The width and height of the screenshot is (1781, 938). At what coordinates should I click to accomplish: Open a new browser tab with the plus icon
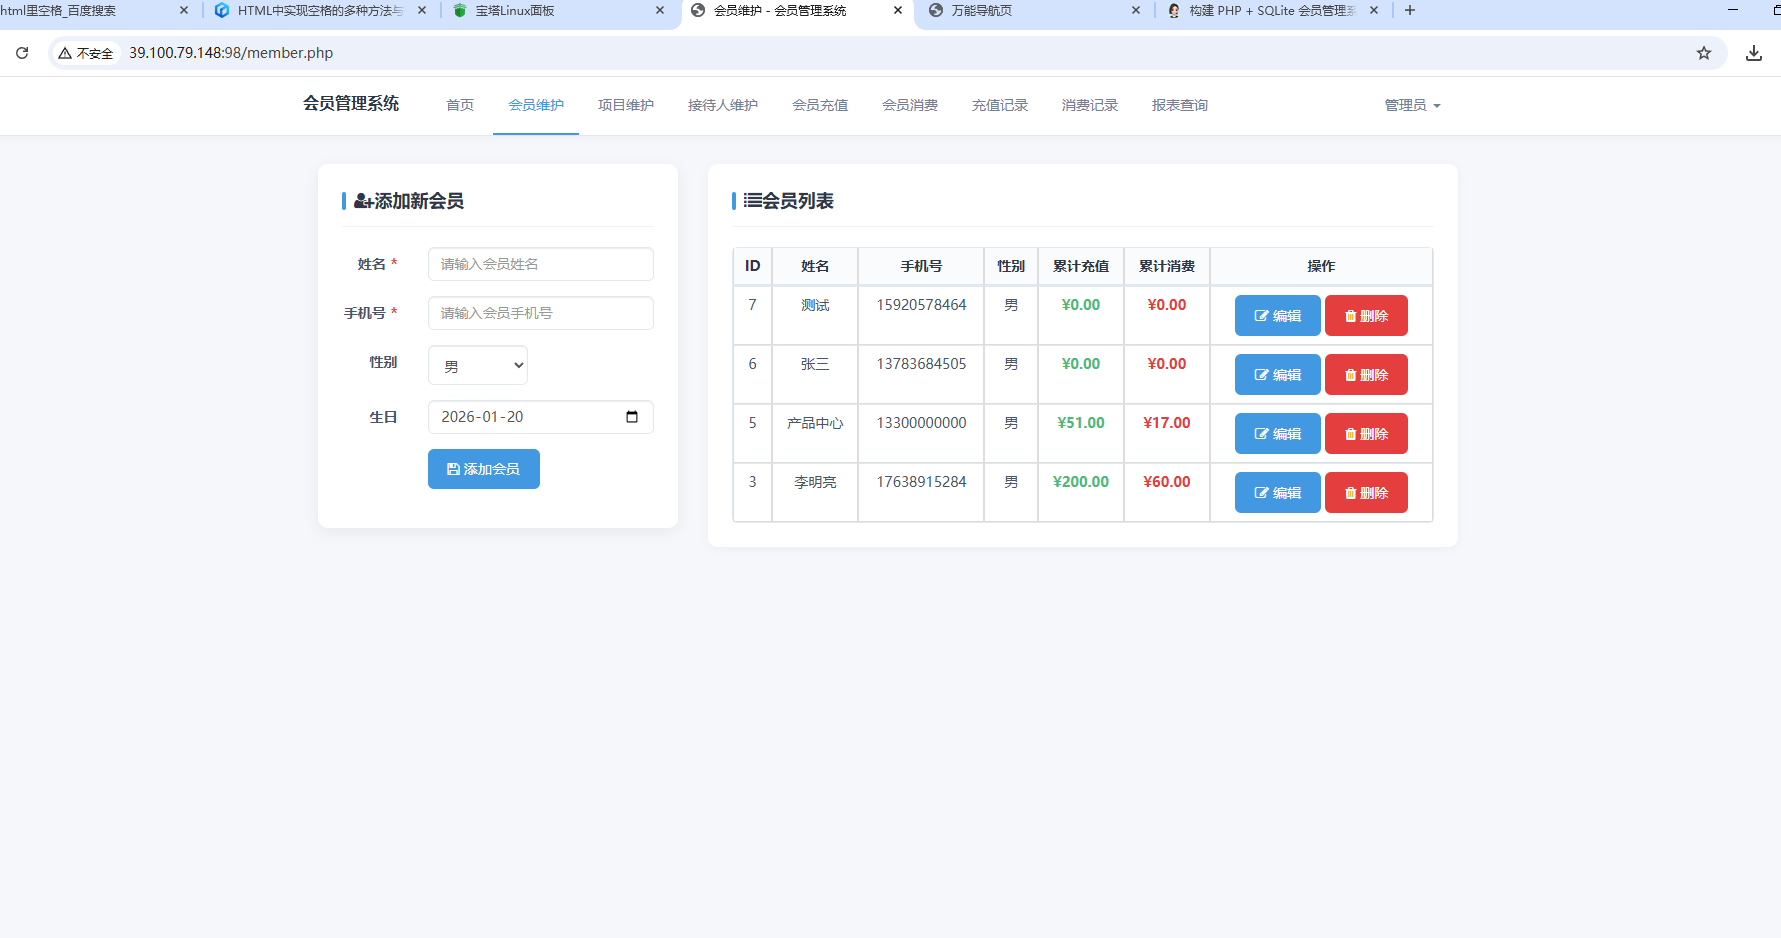coord(1410,10)
